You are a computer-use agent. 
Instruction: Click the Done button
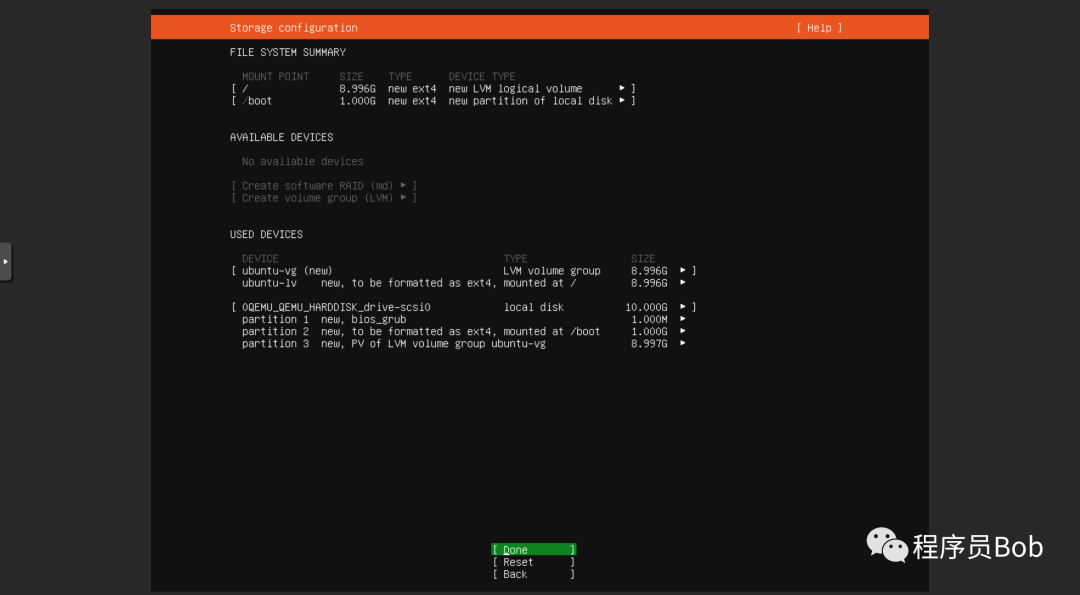point(533,550)
